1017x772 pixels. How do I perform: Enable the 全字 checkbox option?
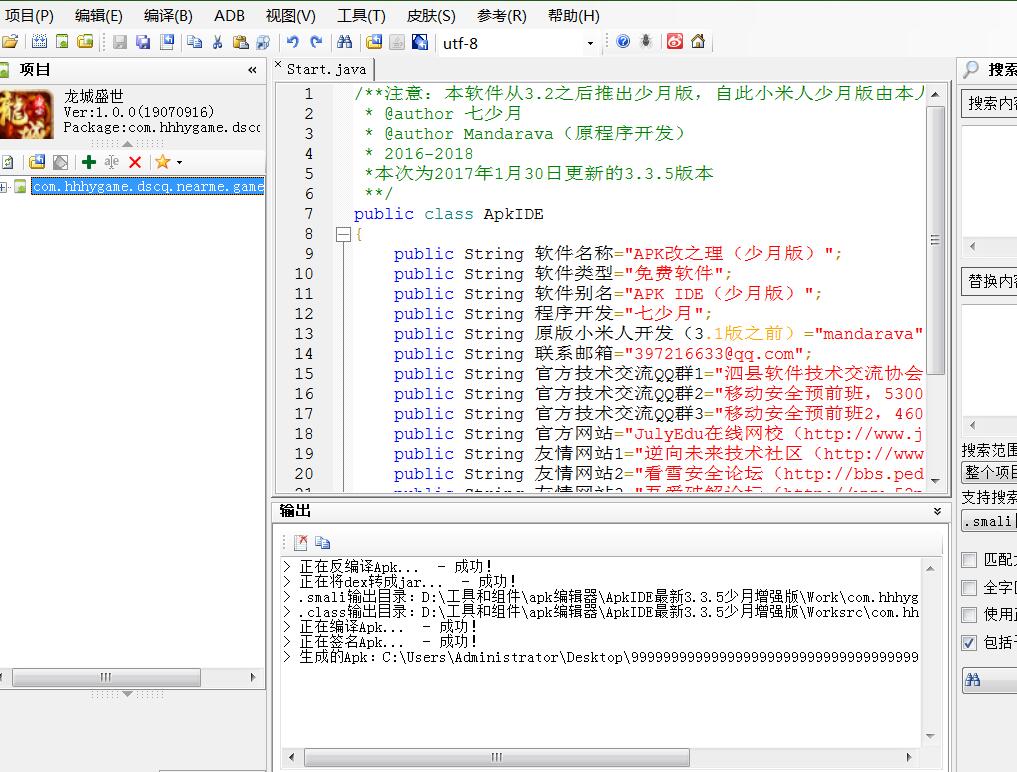coord(969,588)
